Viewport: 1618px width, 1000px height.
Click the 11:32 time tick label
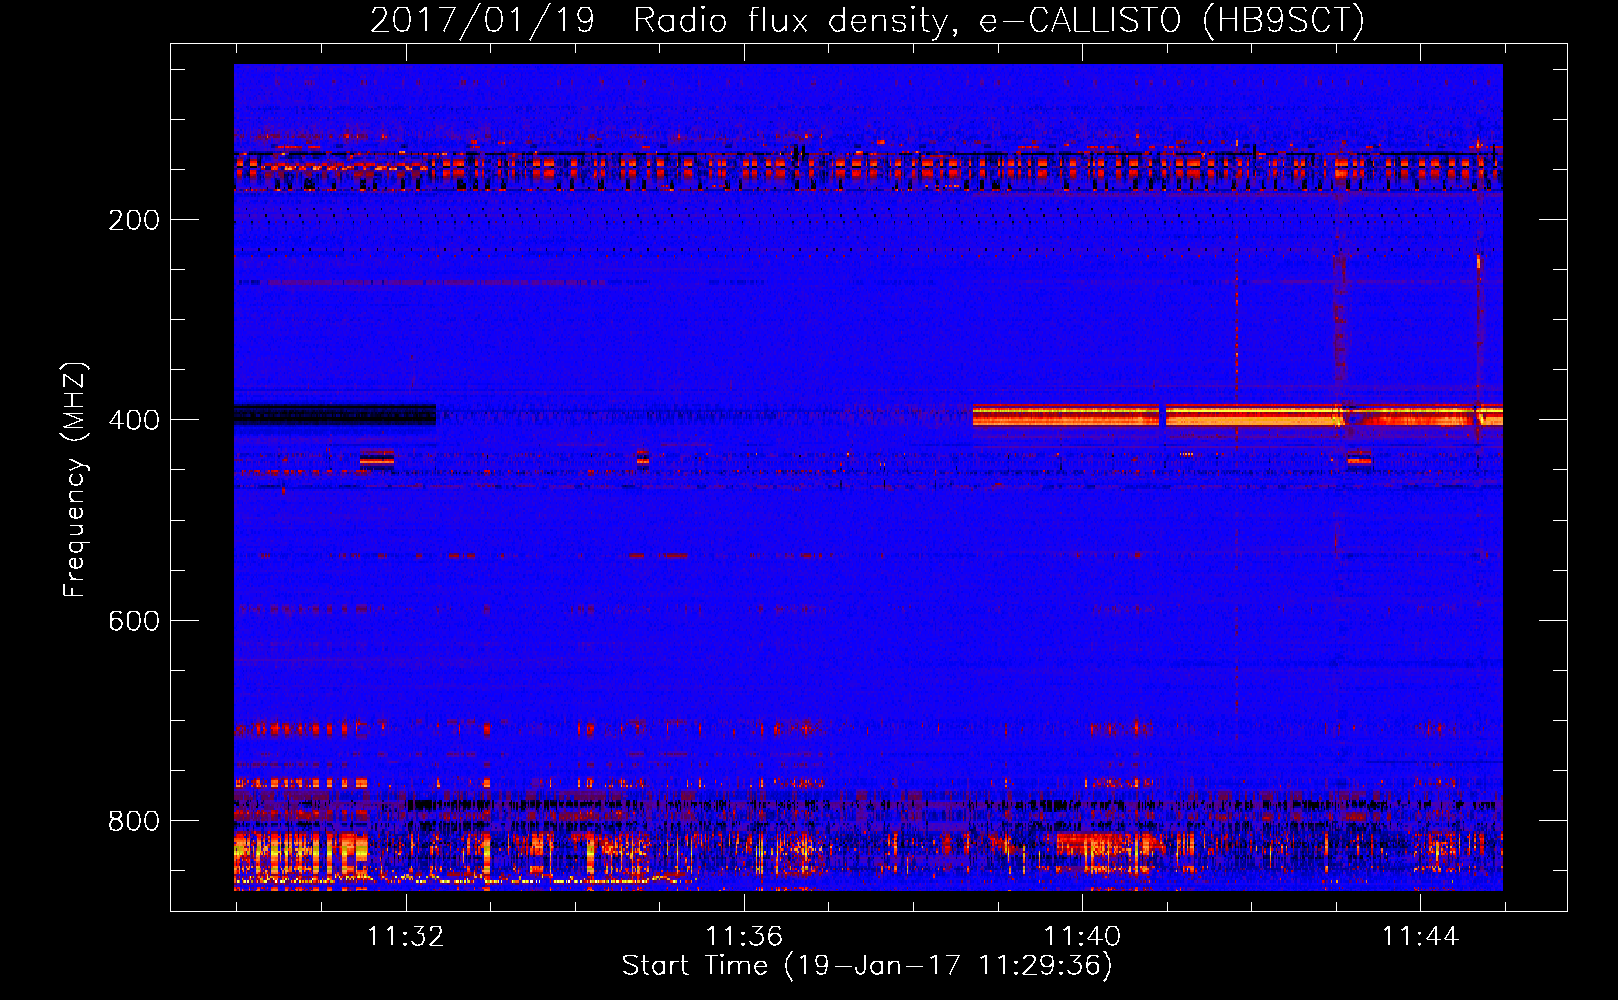(x=405, y=937)
